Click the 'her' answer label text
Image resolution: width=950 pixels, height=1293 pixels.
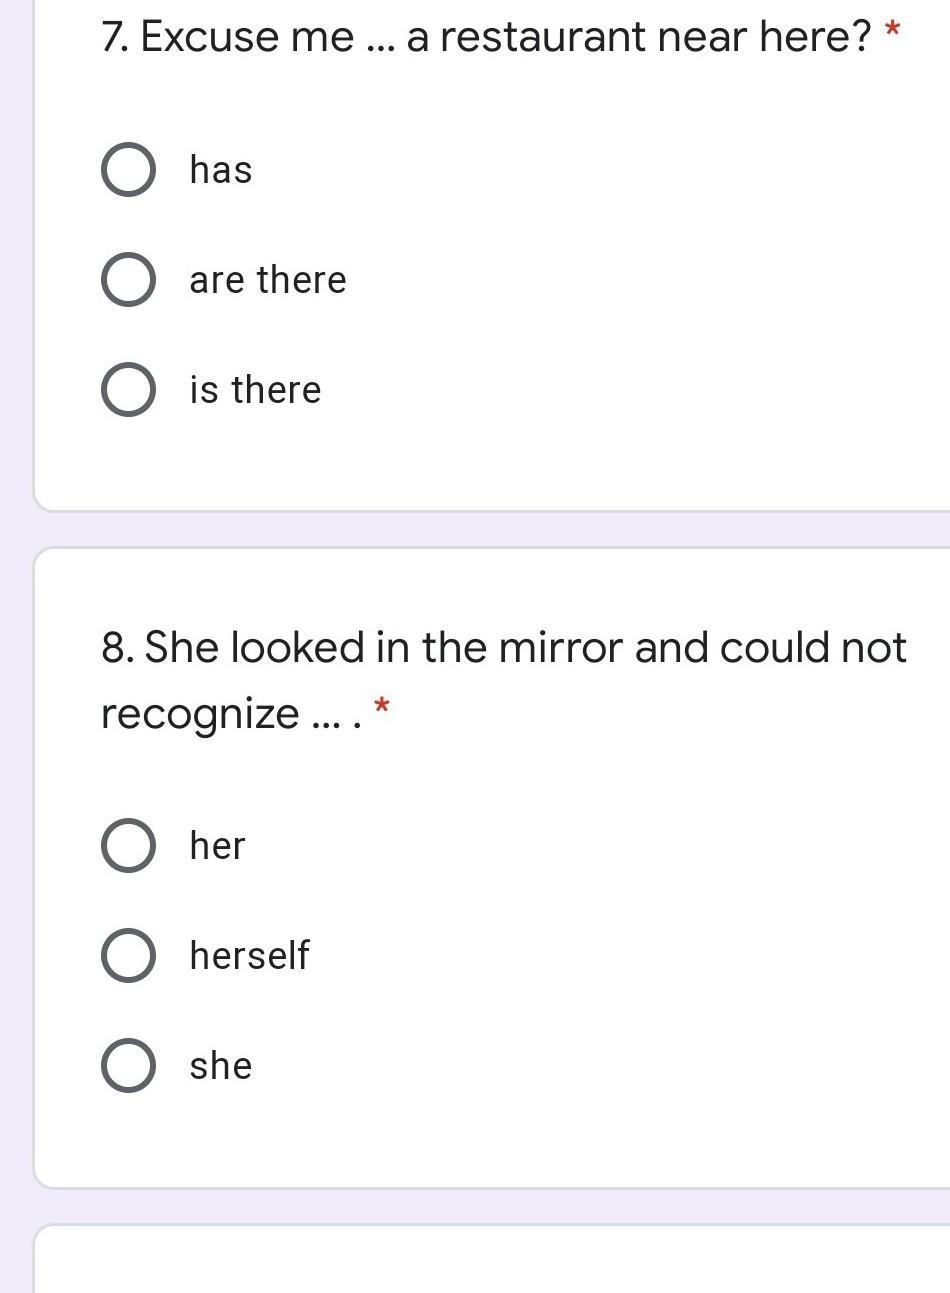pos(218,846)
